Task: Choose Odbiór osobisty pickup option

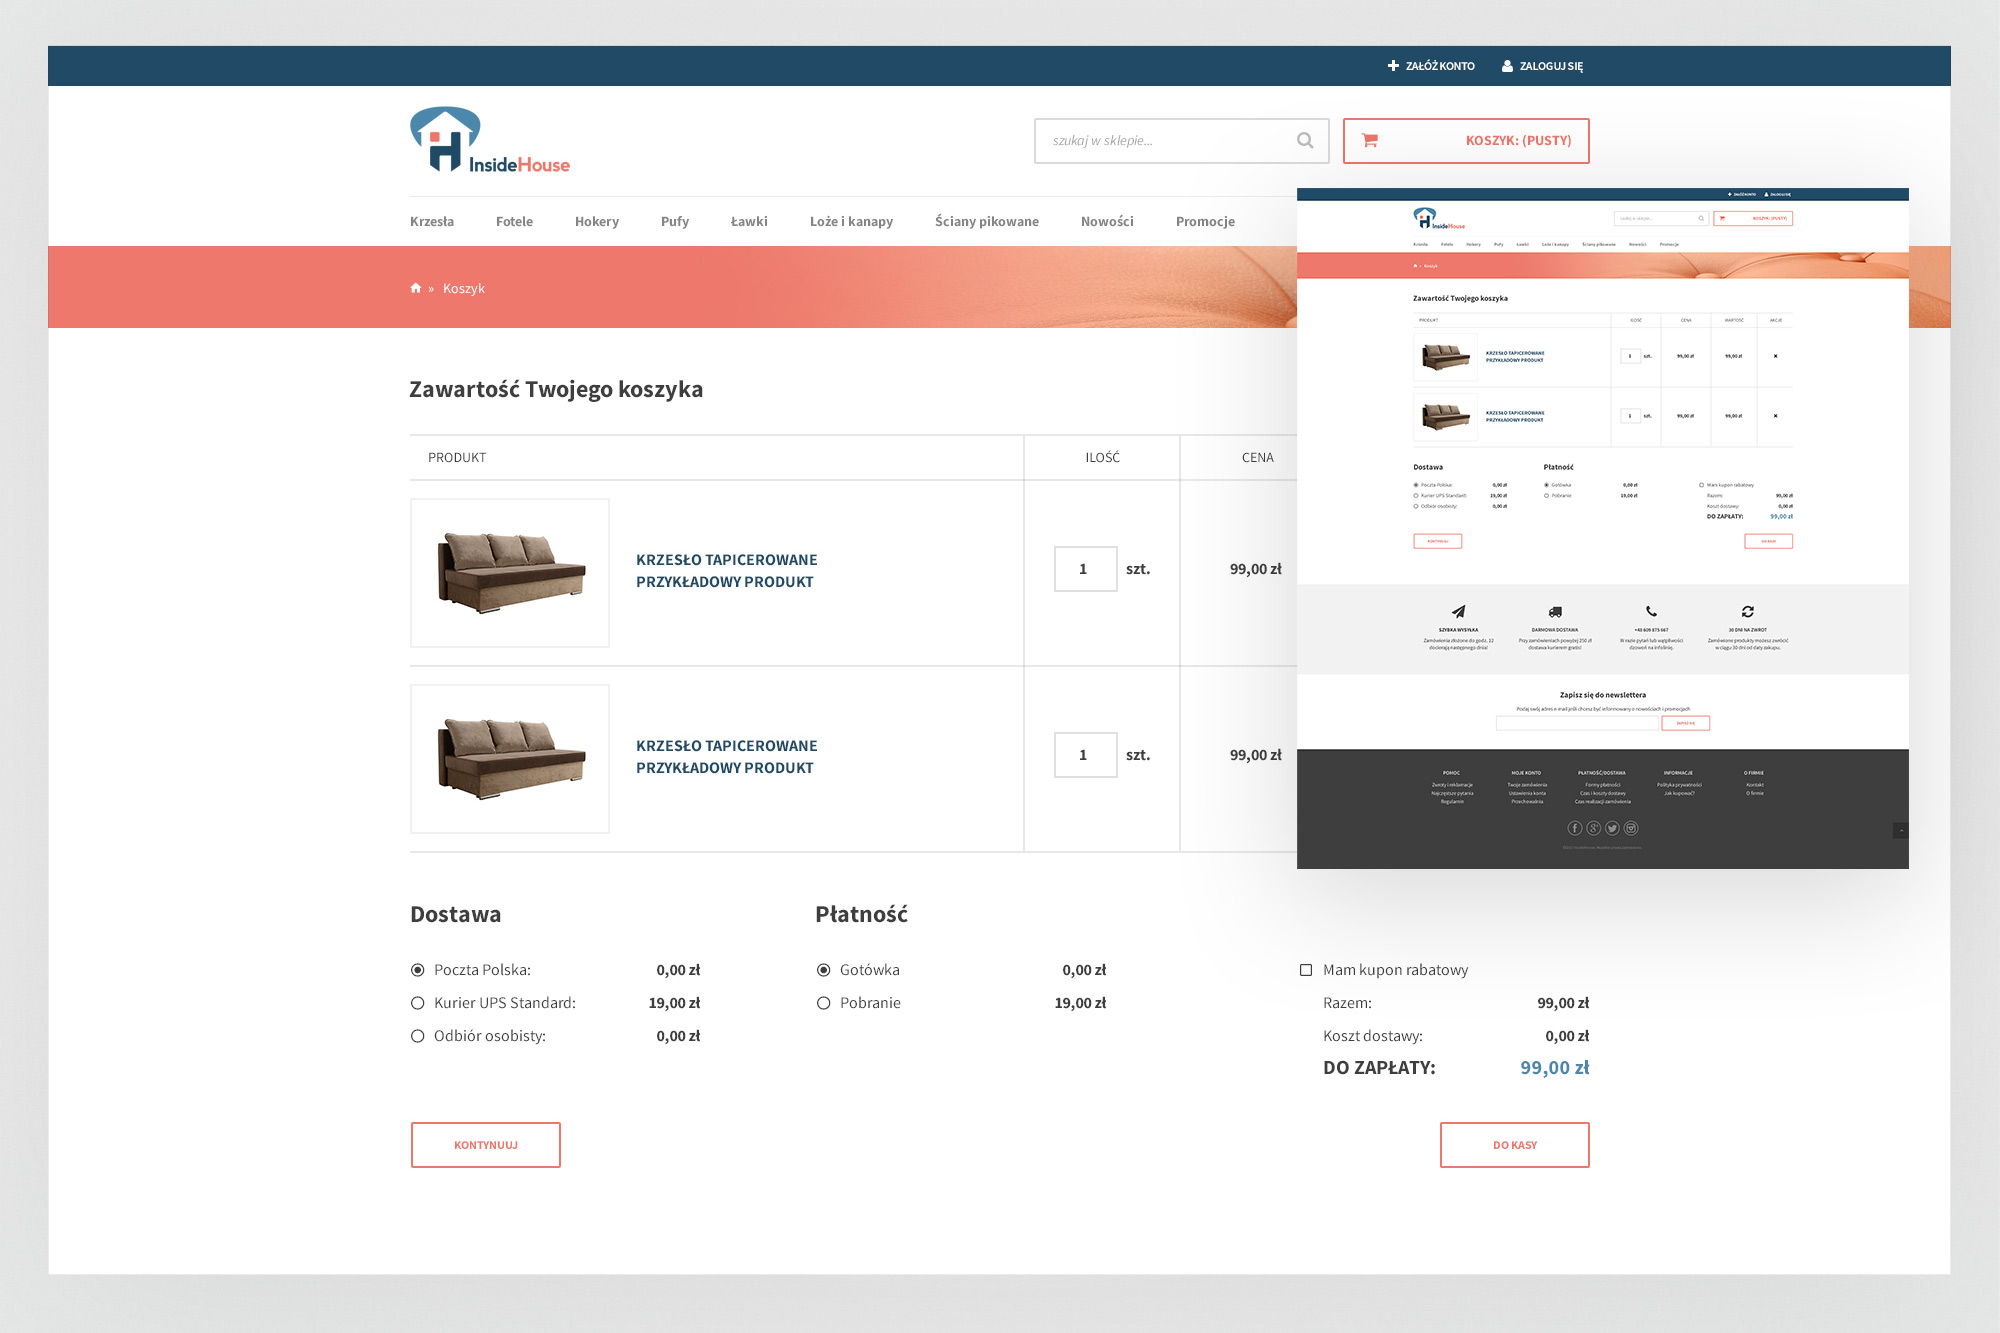Action: click(418, 1036)
